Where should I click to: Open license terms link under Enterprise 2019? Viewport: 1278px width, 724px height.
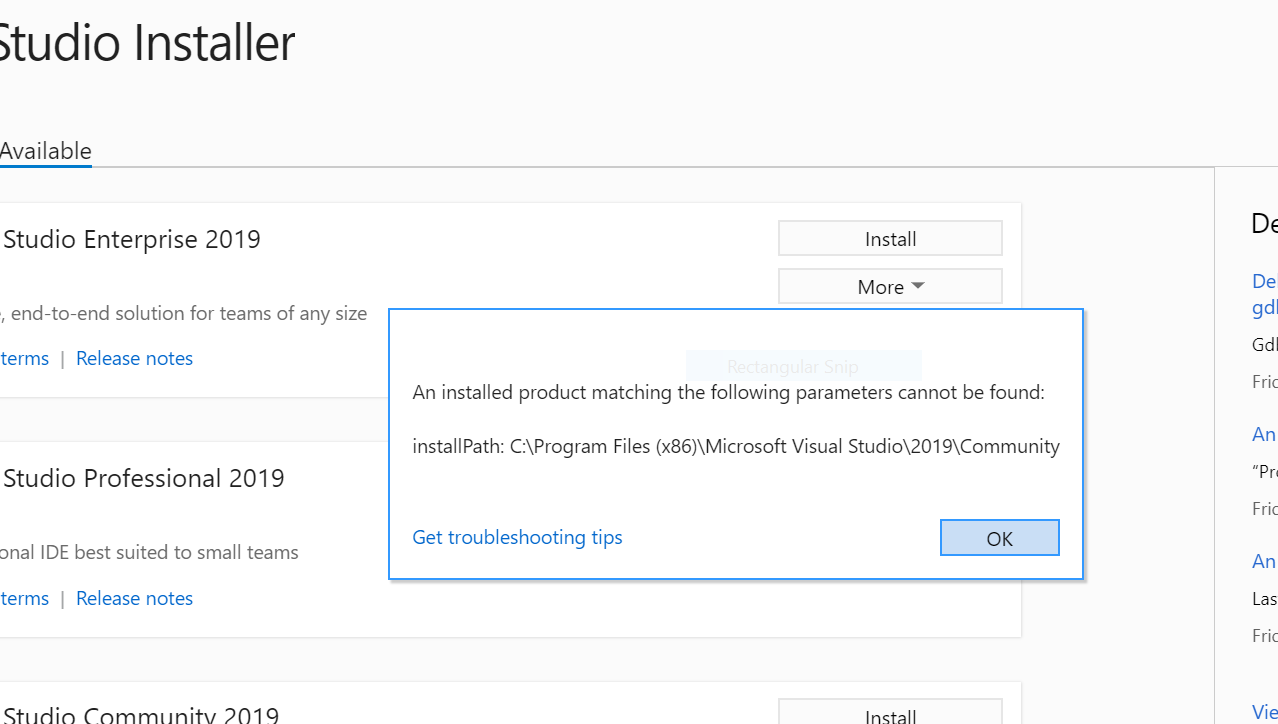point(24,358)
